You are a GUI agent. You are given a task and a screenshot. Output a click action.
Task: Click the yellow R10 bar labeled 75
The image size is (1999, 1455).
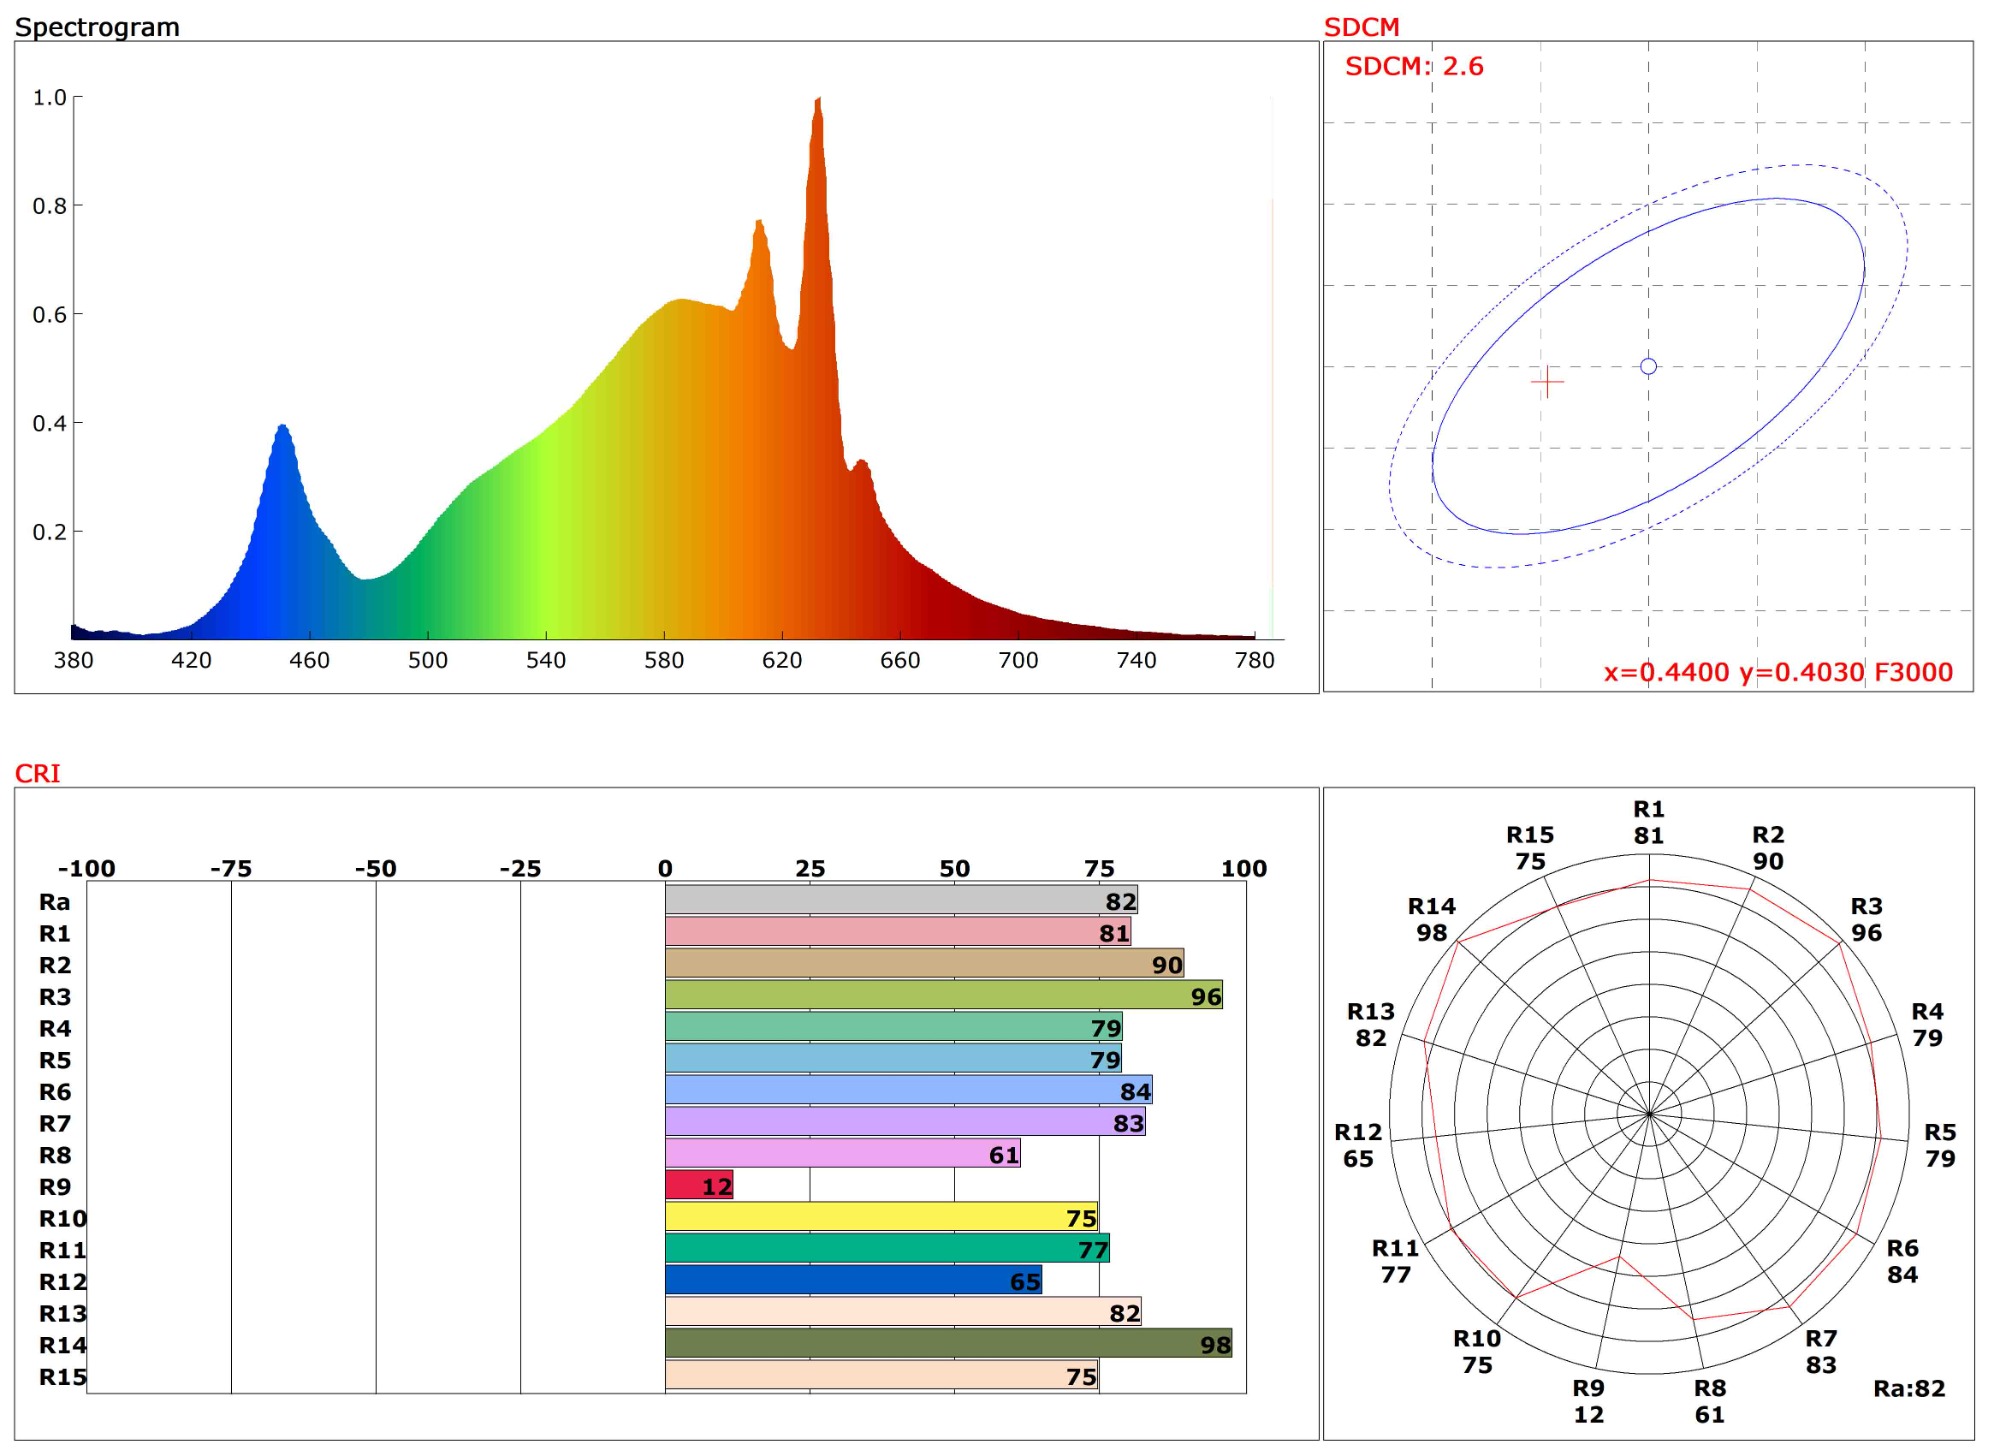tap(880, 1218)
